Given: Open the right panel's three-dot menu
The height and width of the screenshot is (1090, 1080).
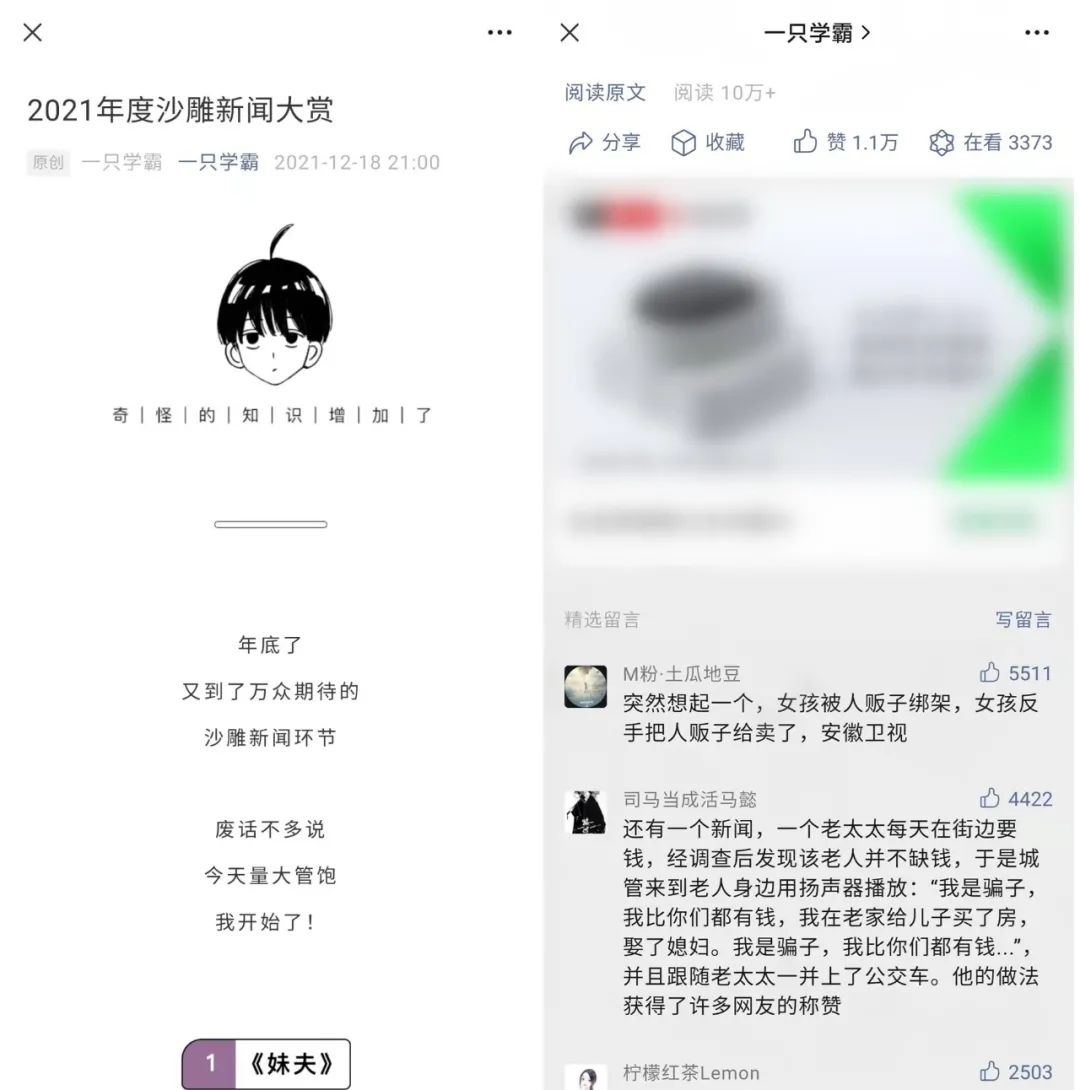Looking at the screenshot, I should point(1037,33).
